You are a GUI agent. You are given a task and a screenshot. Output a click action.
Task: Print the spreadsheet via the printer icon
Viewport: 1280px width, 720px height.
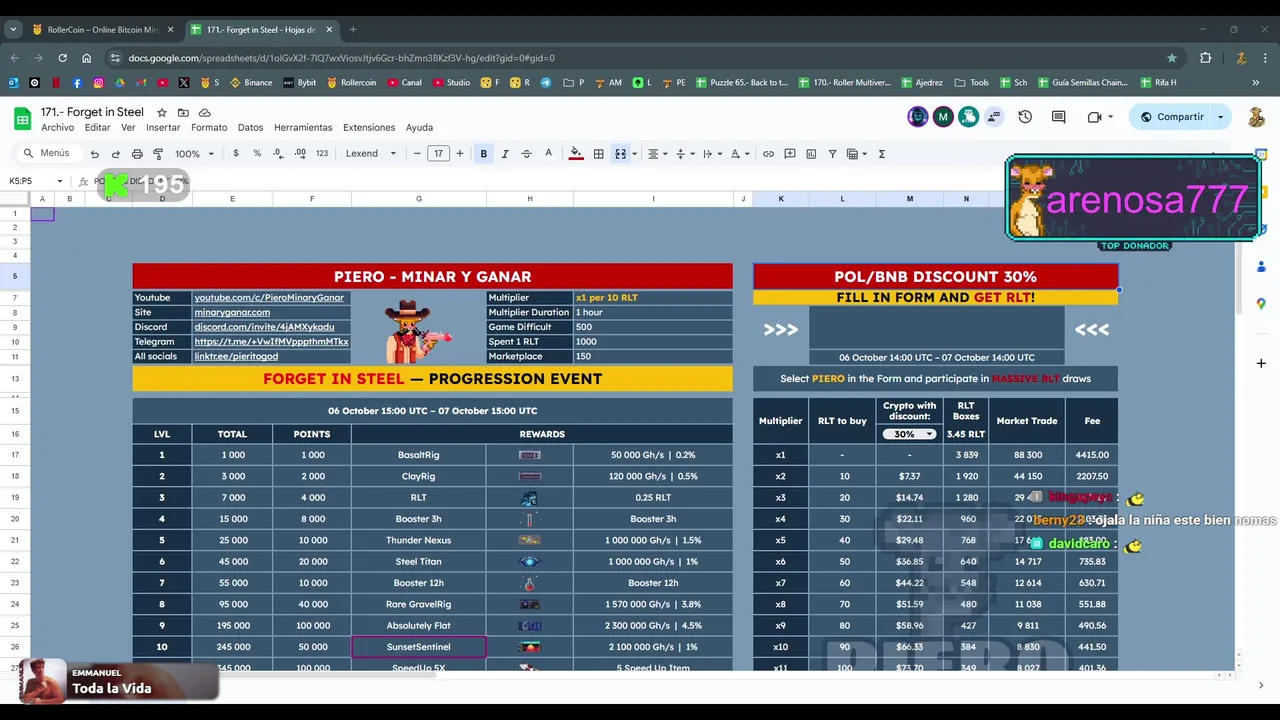point(137,154)
